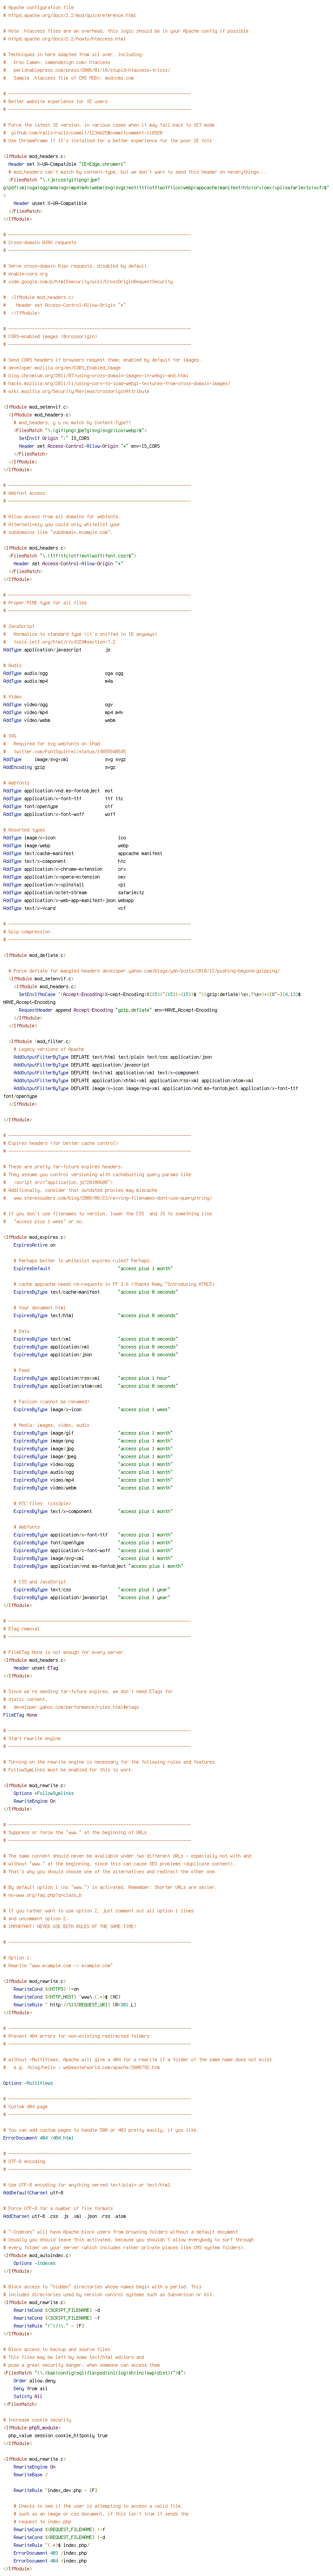Click the 'FileETag None' line

[20, 1714]
